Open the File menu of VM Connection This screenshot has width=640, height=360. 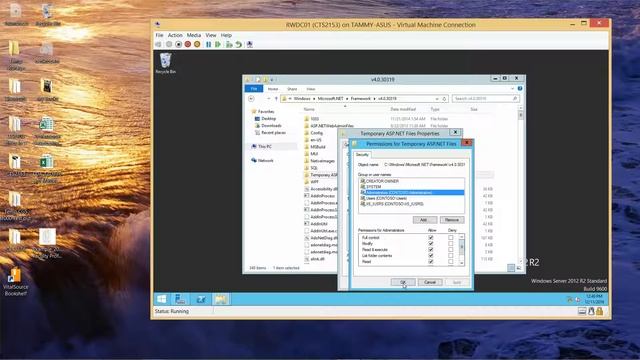pos(159,35)
